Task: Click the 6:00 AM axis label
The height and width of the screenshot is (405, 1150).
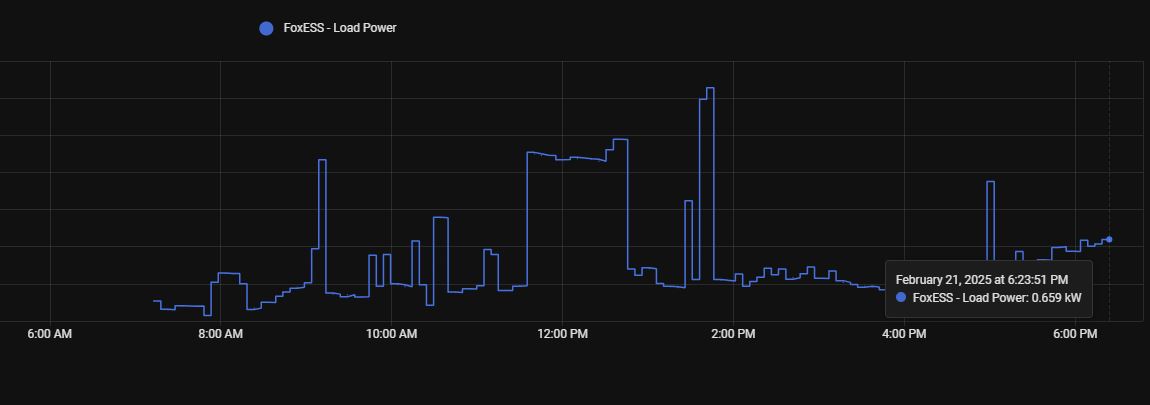Action: click(49, 334)
